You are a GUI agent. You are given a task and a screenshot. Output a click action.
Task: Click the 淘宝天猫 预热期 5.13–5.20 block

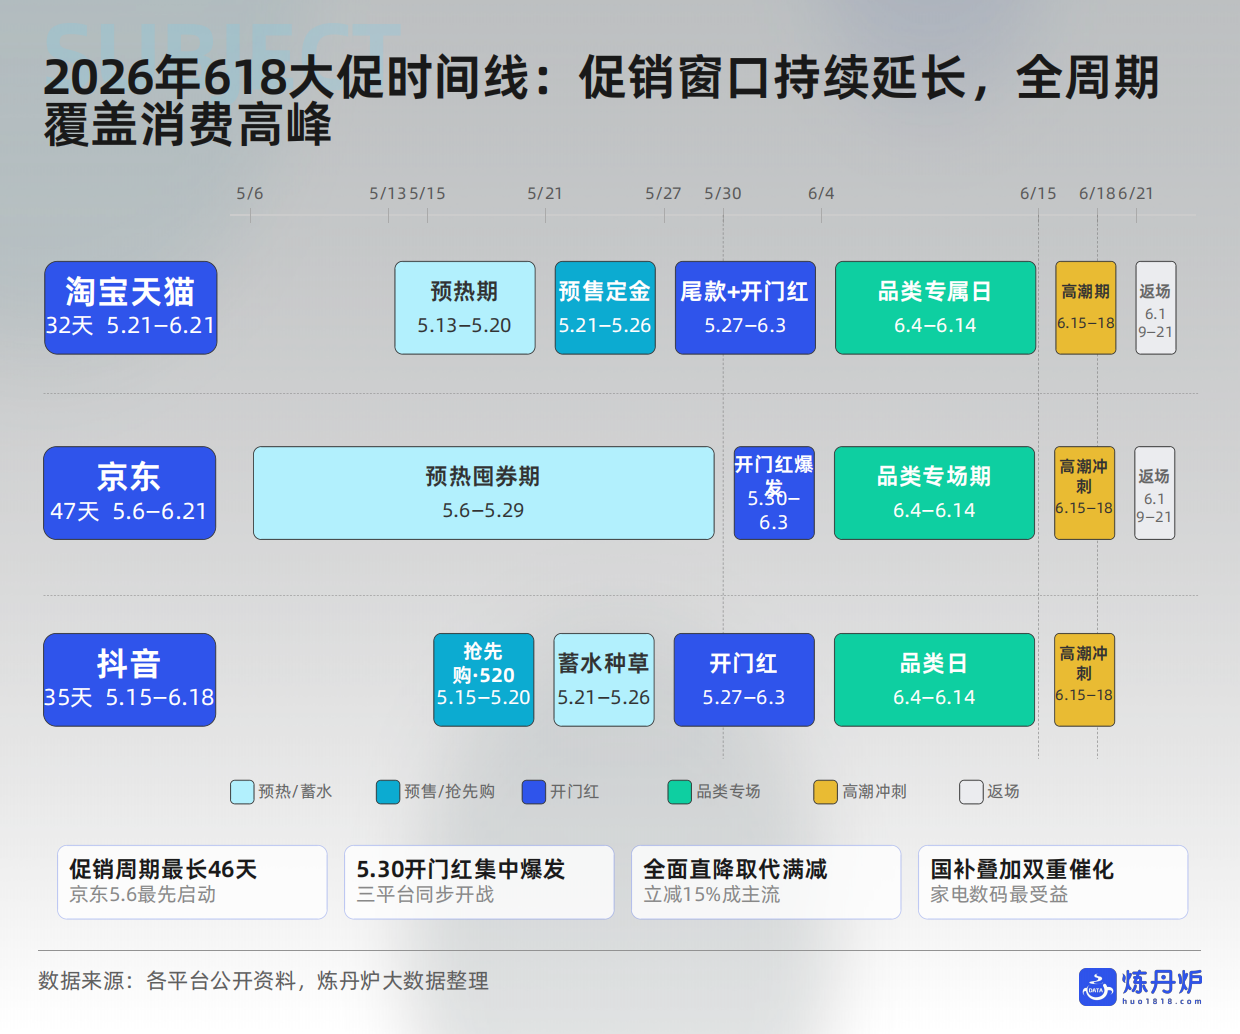465,308
